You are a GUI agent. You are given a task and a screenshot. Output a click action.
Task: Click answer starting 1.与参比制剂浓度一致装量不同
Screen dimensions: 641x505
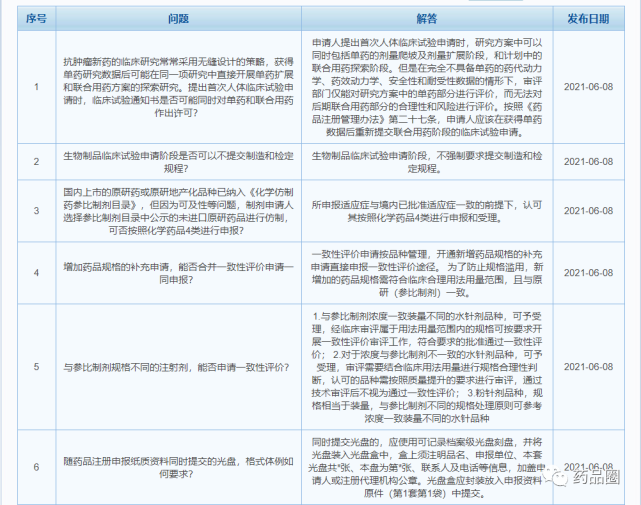pos(427,367)
